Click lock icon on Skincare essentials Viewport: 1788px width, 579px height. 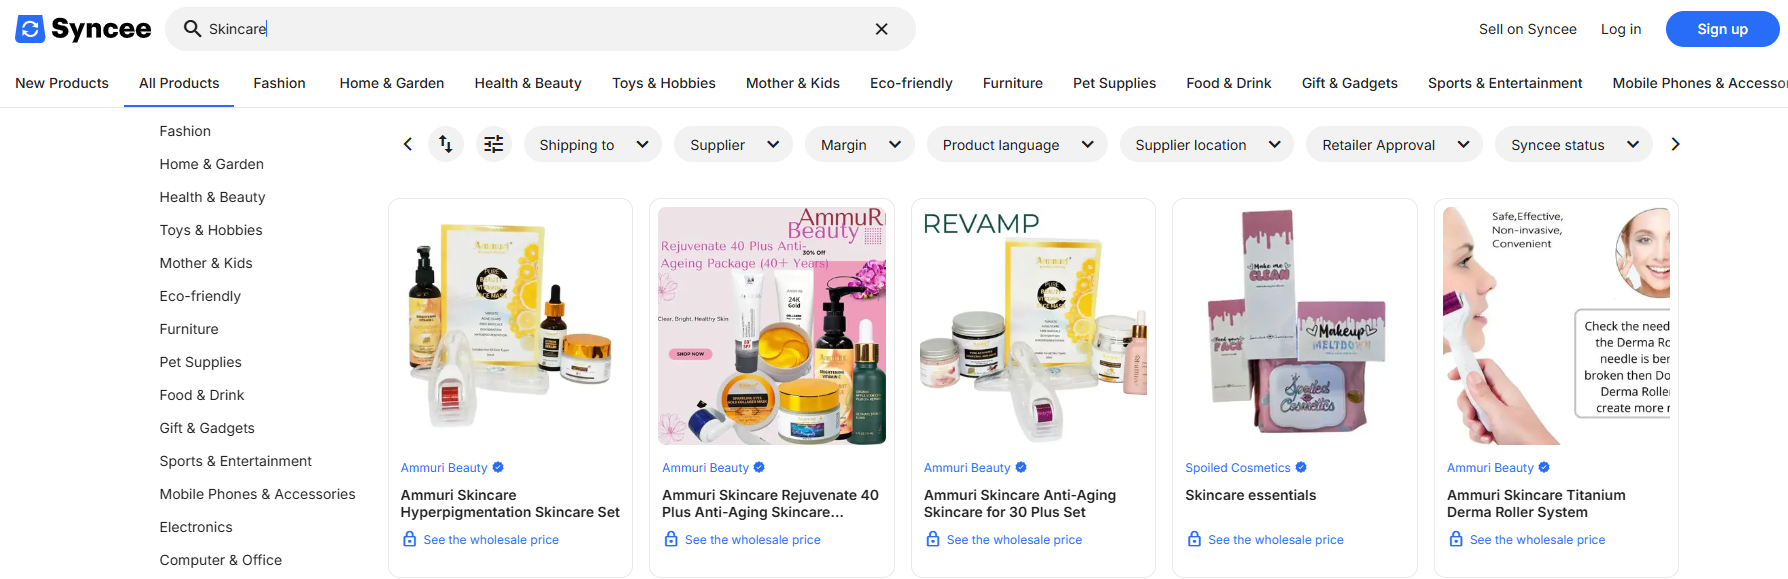click(1194, 540)
